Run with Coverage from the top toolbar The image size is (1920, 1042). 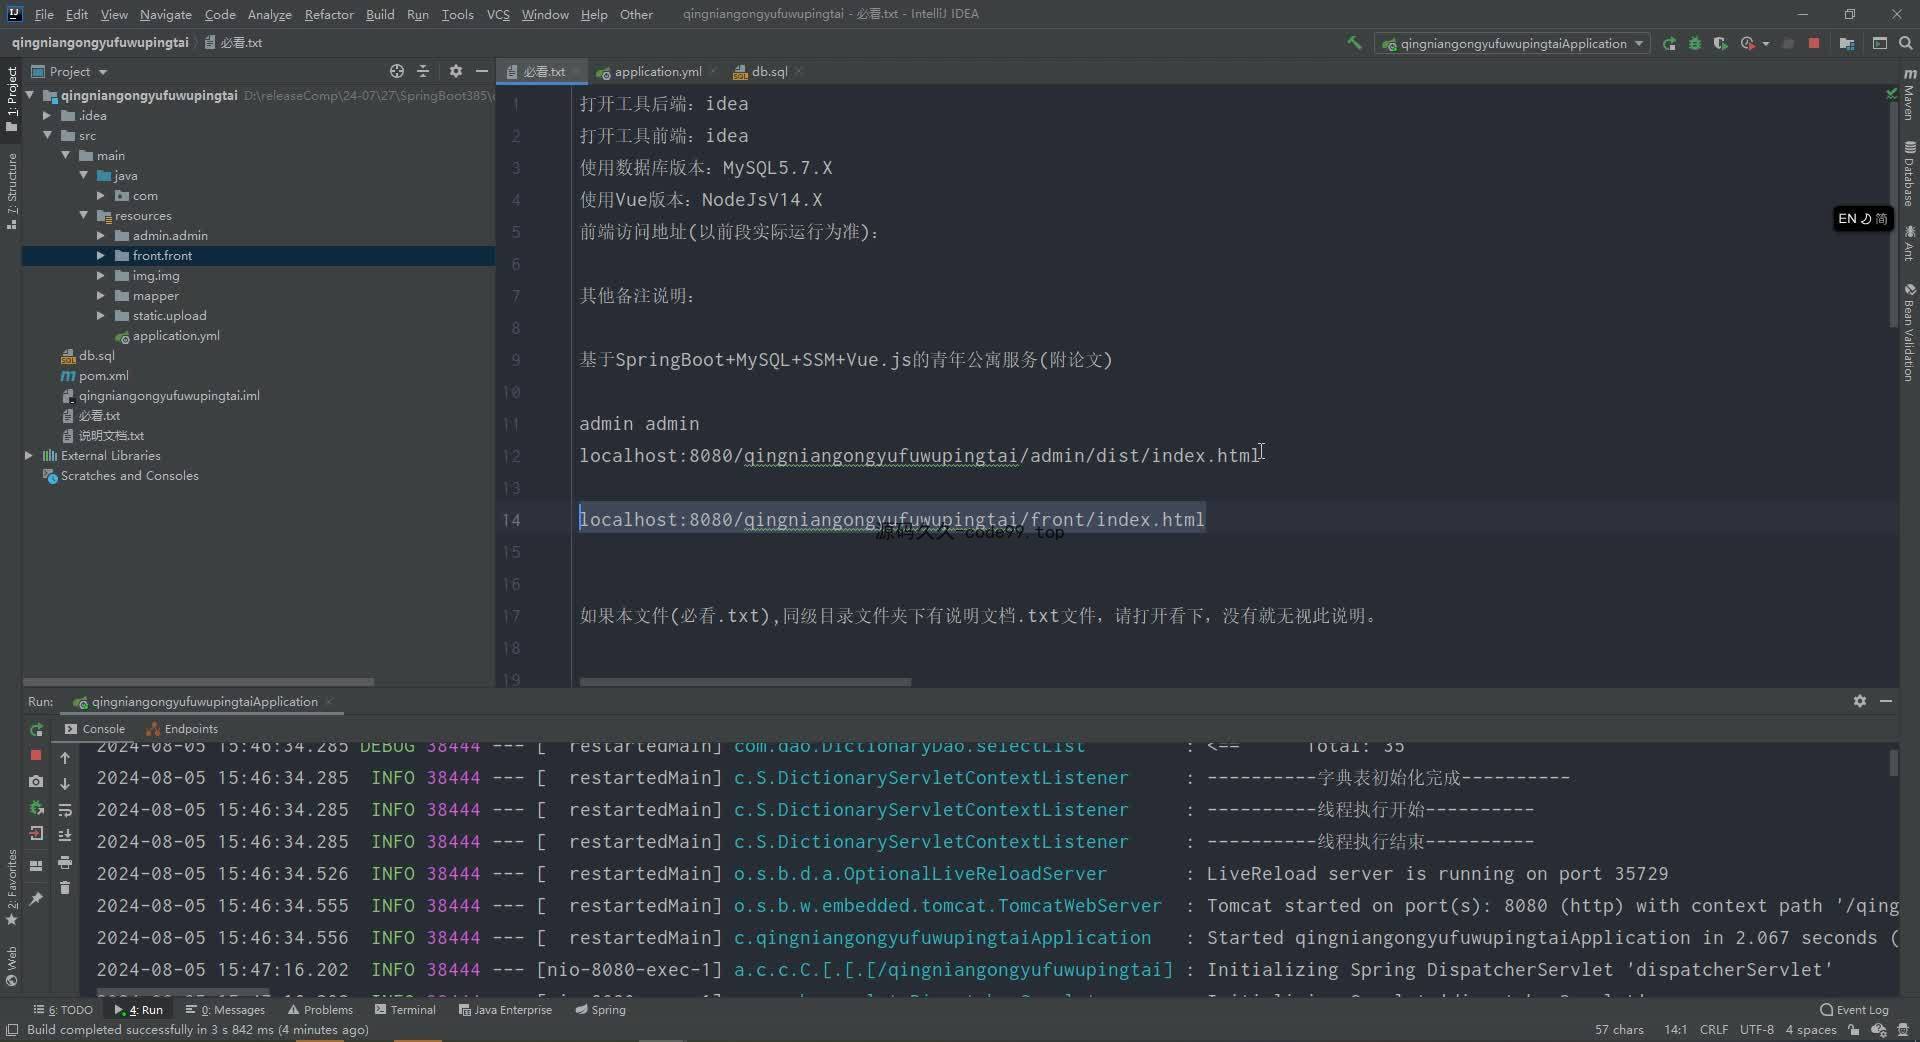pos(1720,43)
